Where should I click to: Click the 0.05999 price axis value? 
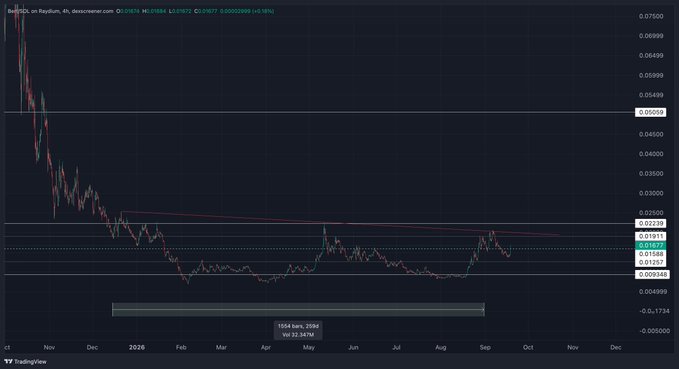click(651, 75)
